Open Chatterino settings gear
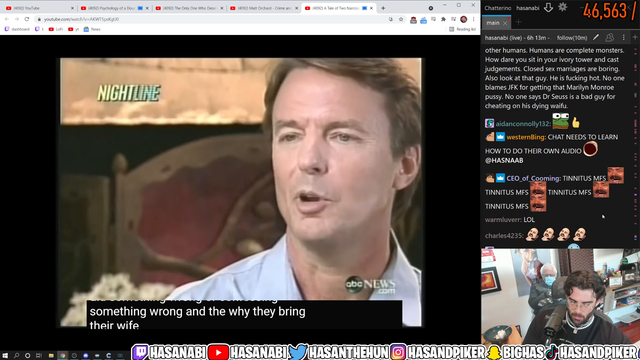The width and height of the screenshot is (640, 360). click(x=562, y=7)
